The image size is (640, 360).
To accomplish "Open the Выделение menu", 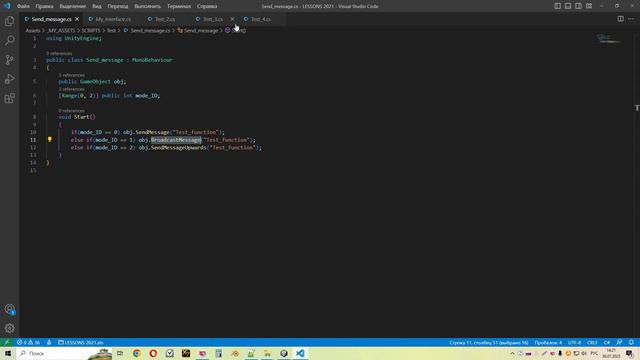I will click(73, 6).
